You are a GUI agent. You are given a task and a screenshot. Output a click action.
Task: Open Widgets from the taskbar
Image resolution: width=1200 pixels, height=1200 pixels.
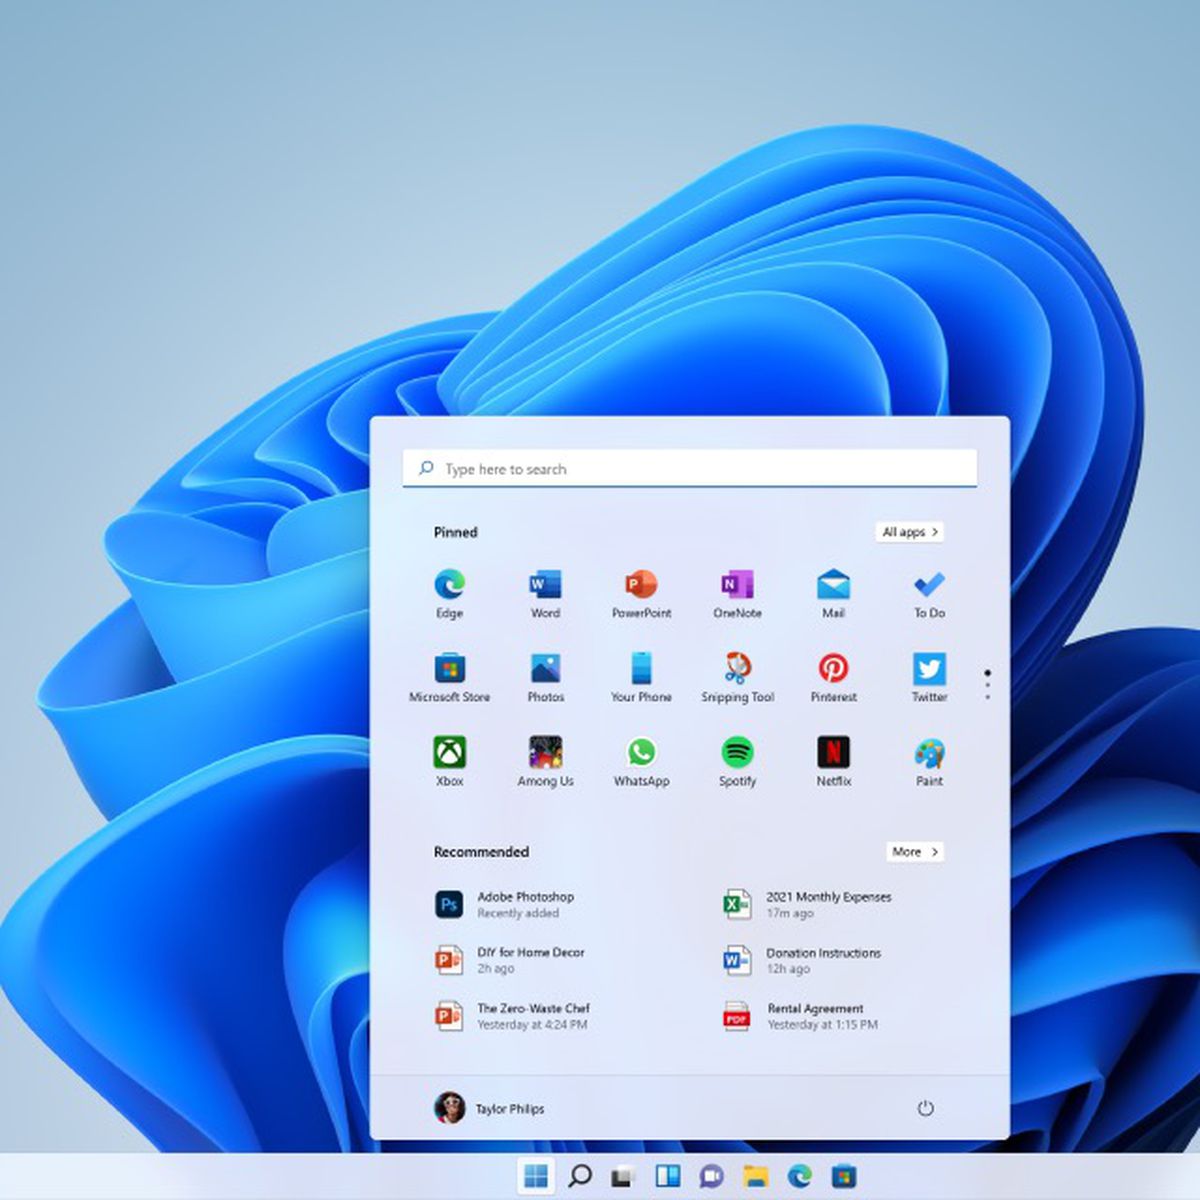click(x=668, y=1176)
